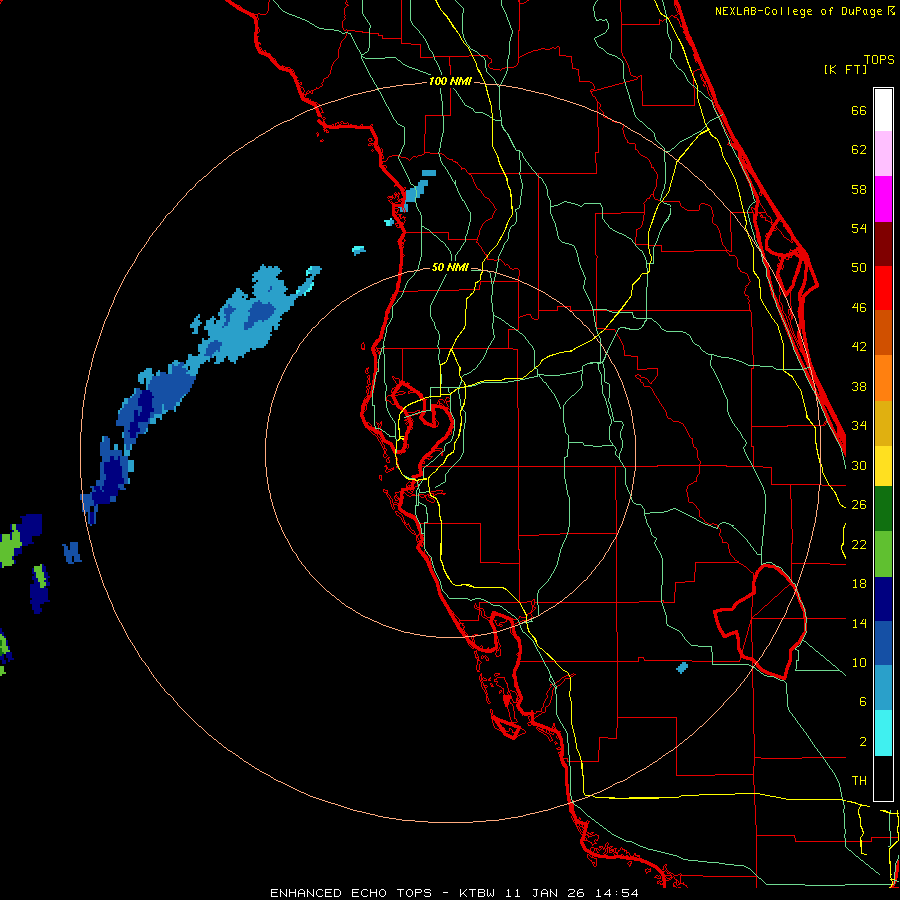Click the 18 legend value

click(x=859, y=584)
